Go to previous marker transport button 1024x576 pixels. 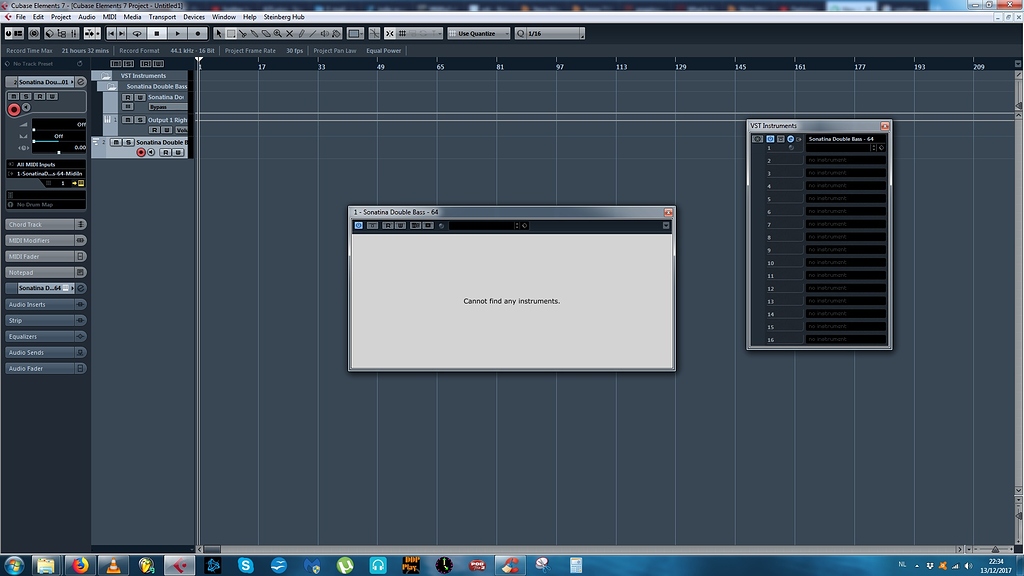pos(111,33)
